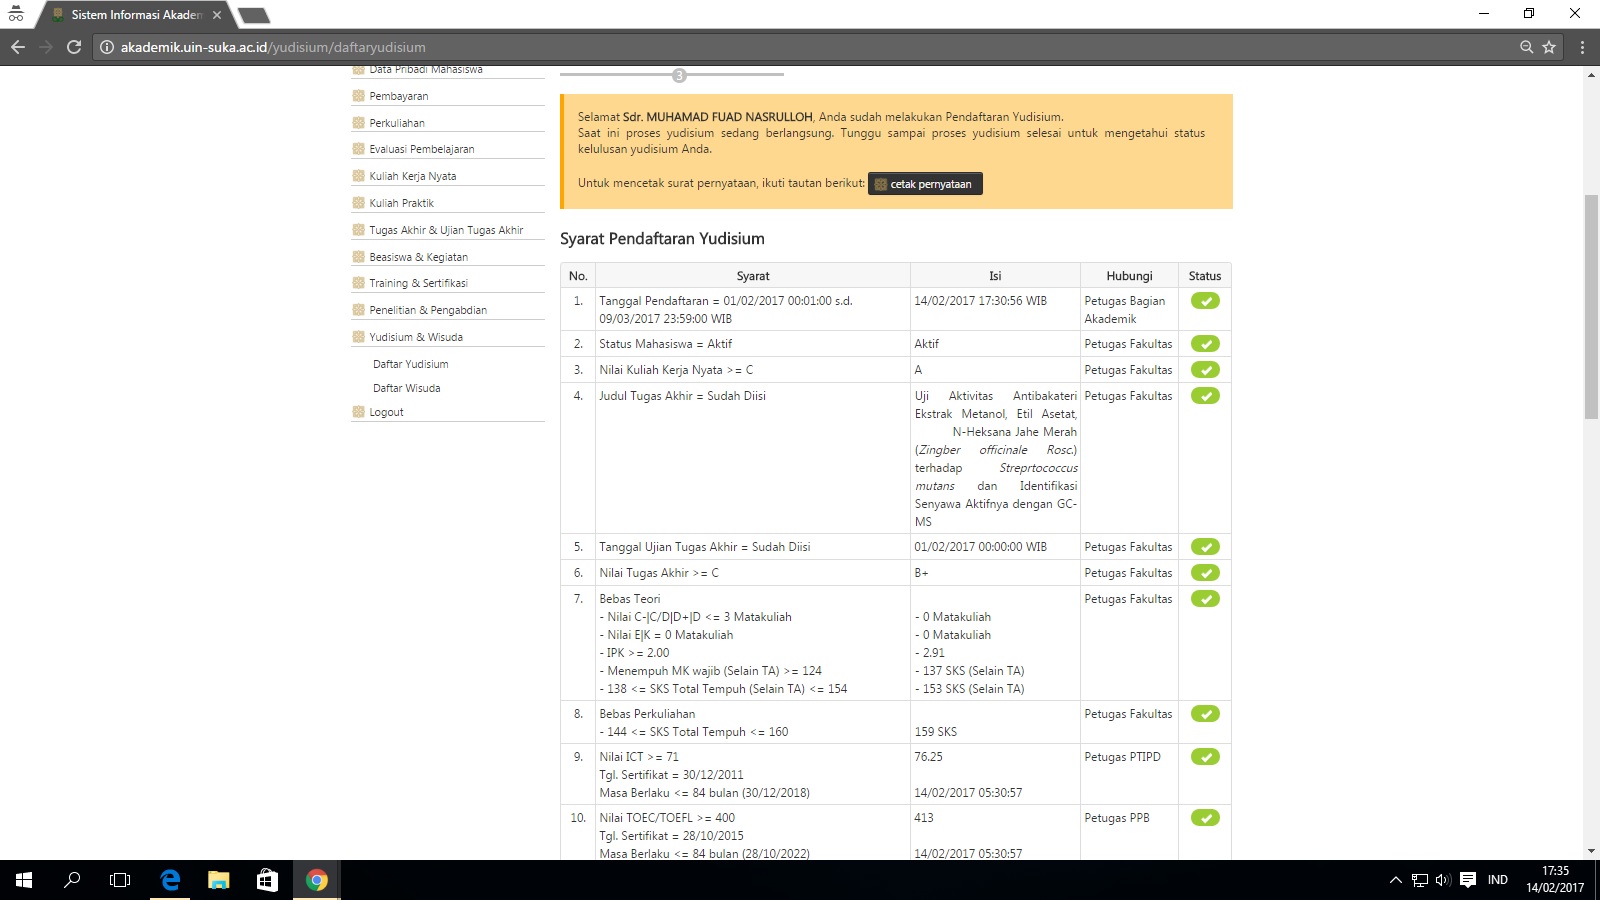Click the browser reload page icon
This screenshot has height=900, width=1600.
tap(74, 47)
